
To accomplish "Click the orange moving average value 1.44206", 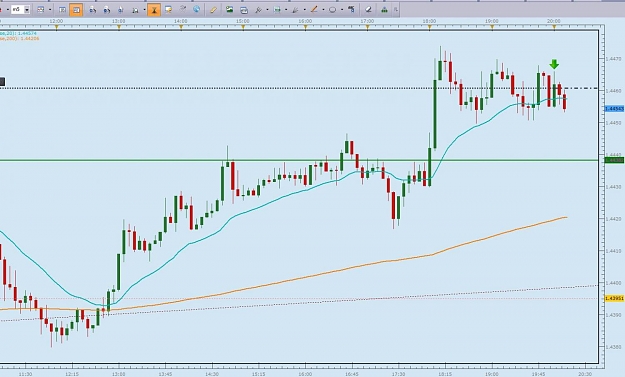I will 30,39.
